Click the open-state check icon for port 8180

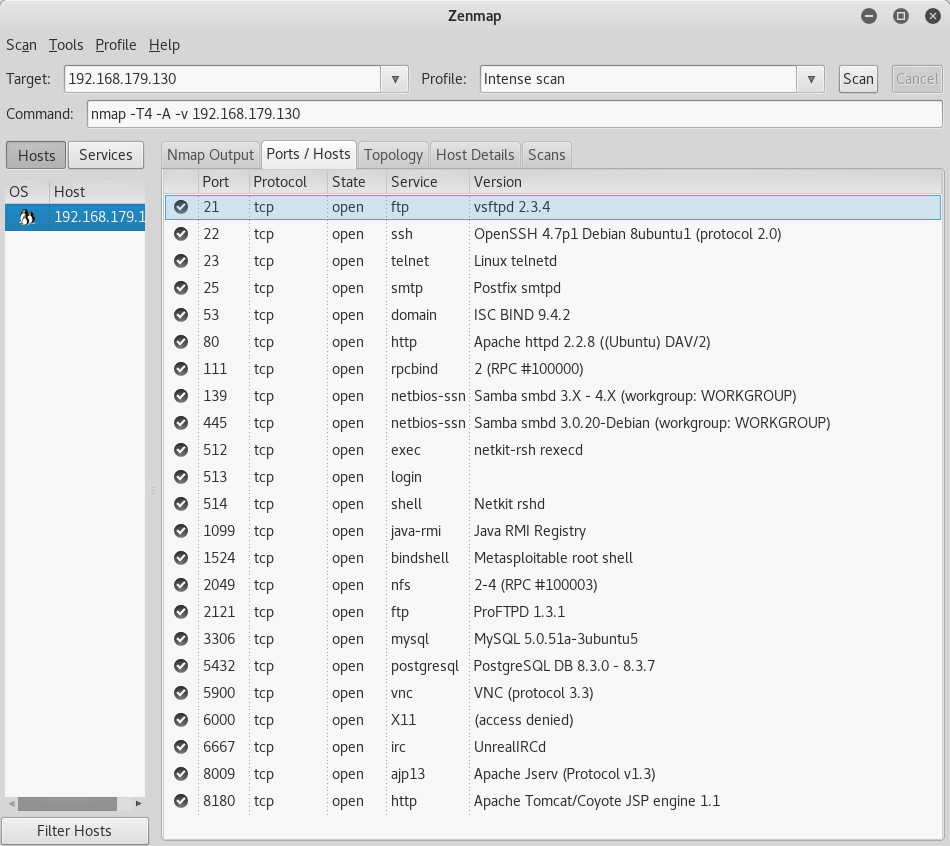tap(181, 801)
